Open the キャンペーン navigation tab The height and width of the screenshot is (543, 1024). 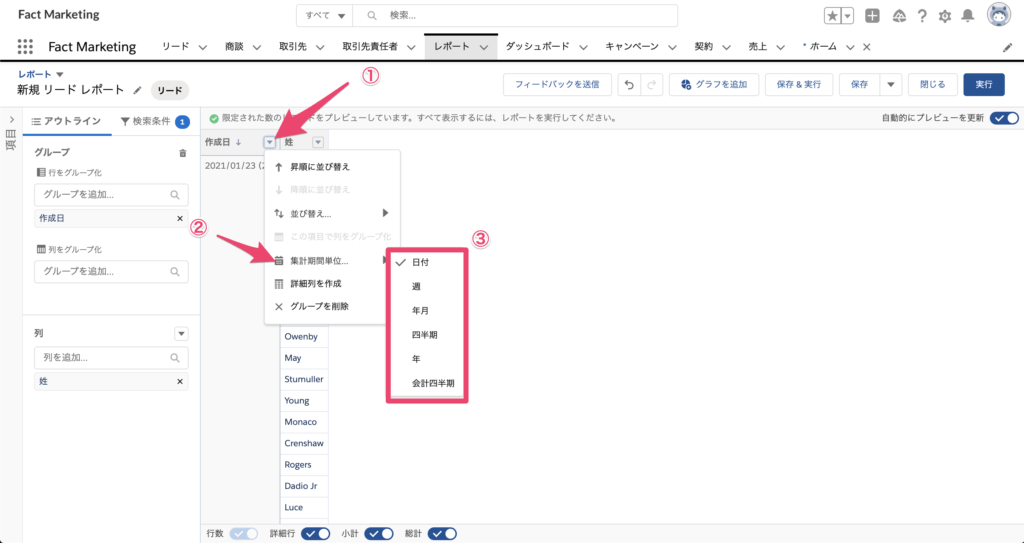[x=632, y=47]
